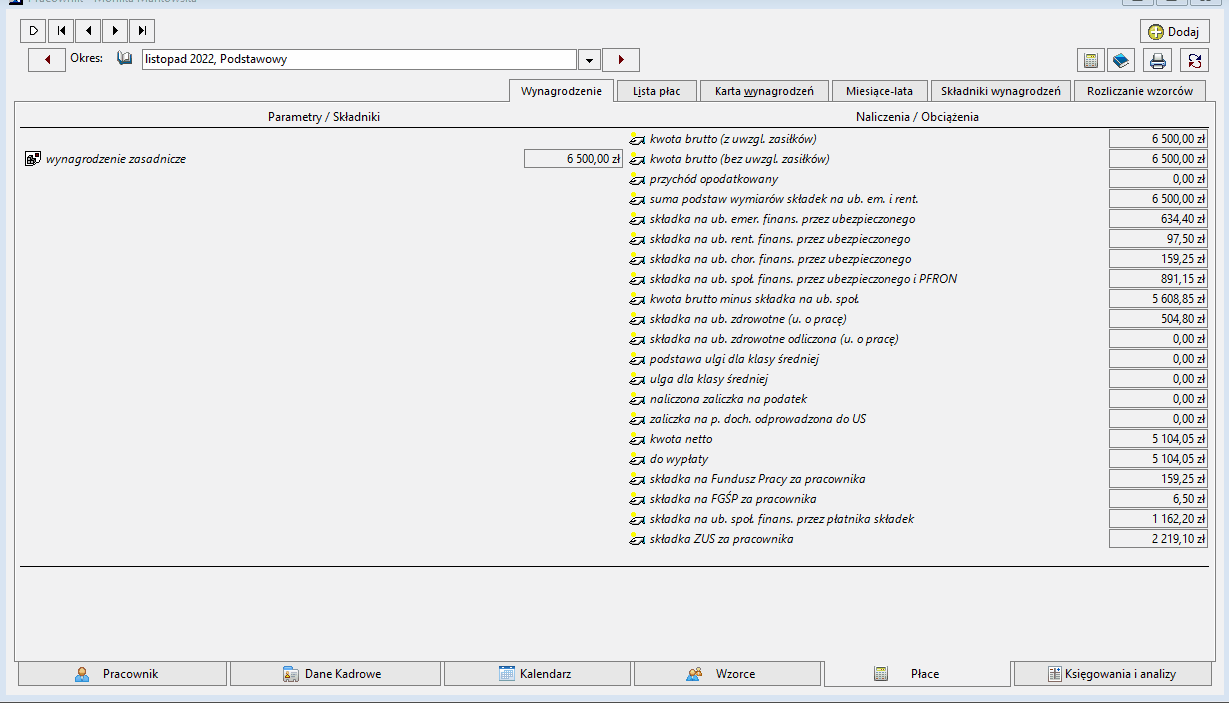Click icon beside podstawa ulgi dla klasy średniej
The width and height of the screenshot is (1229, 709).
coord(637,358)
